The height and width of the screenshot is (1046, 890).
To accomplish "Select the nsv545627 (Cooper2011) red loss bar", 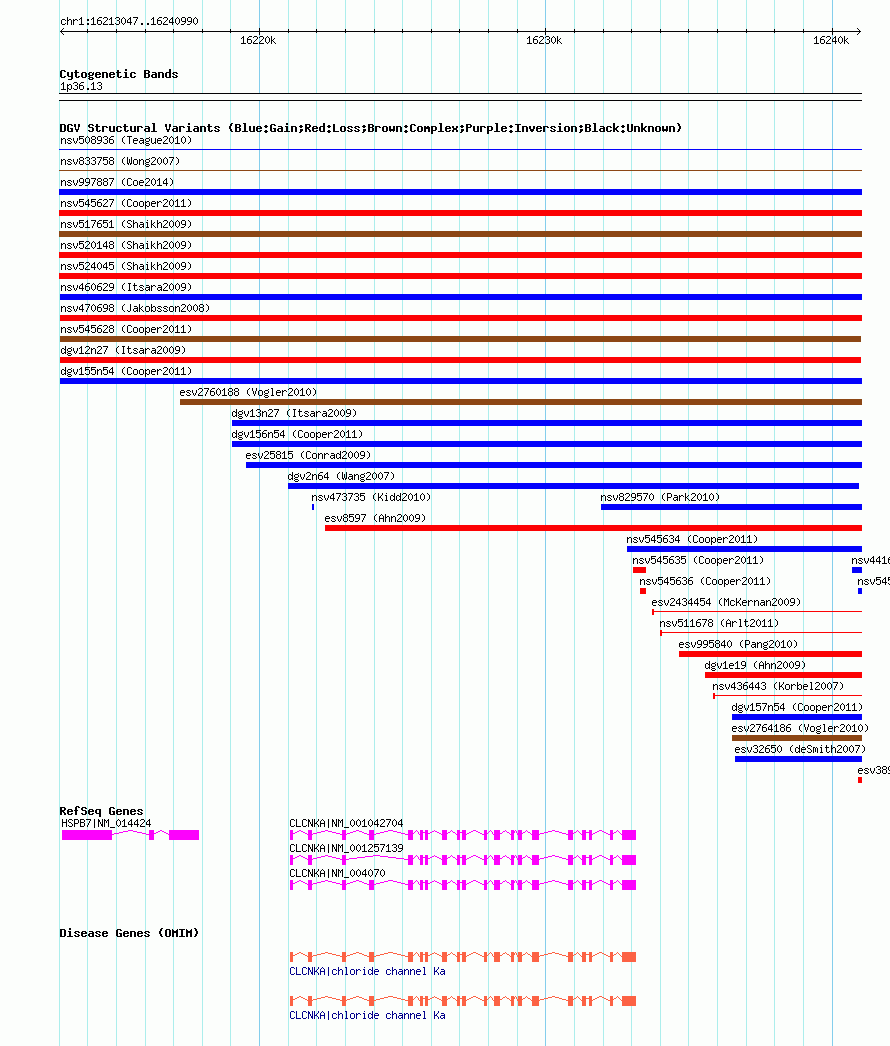I will pos(460,213).
